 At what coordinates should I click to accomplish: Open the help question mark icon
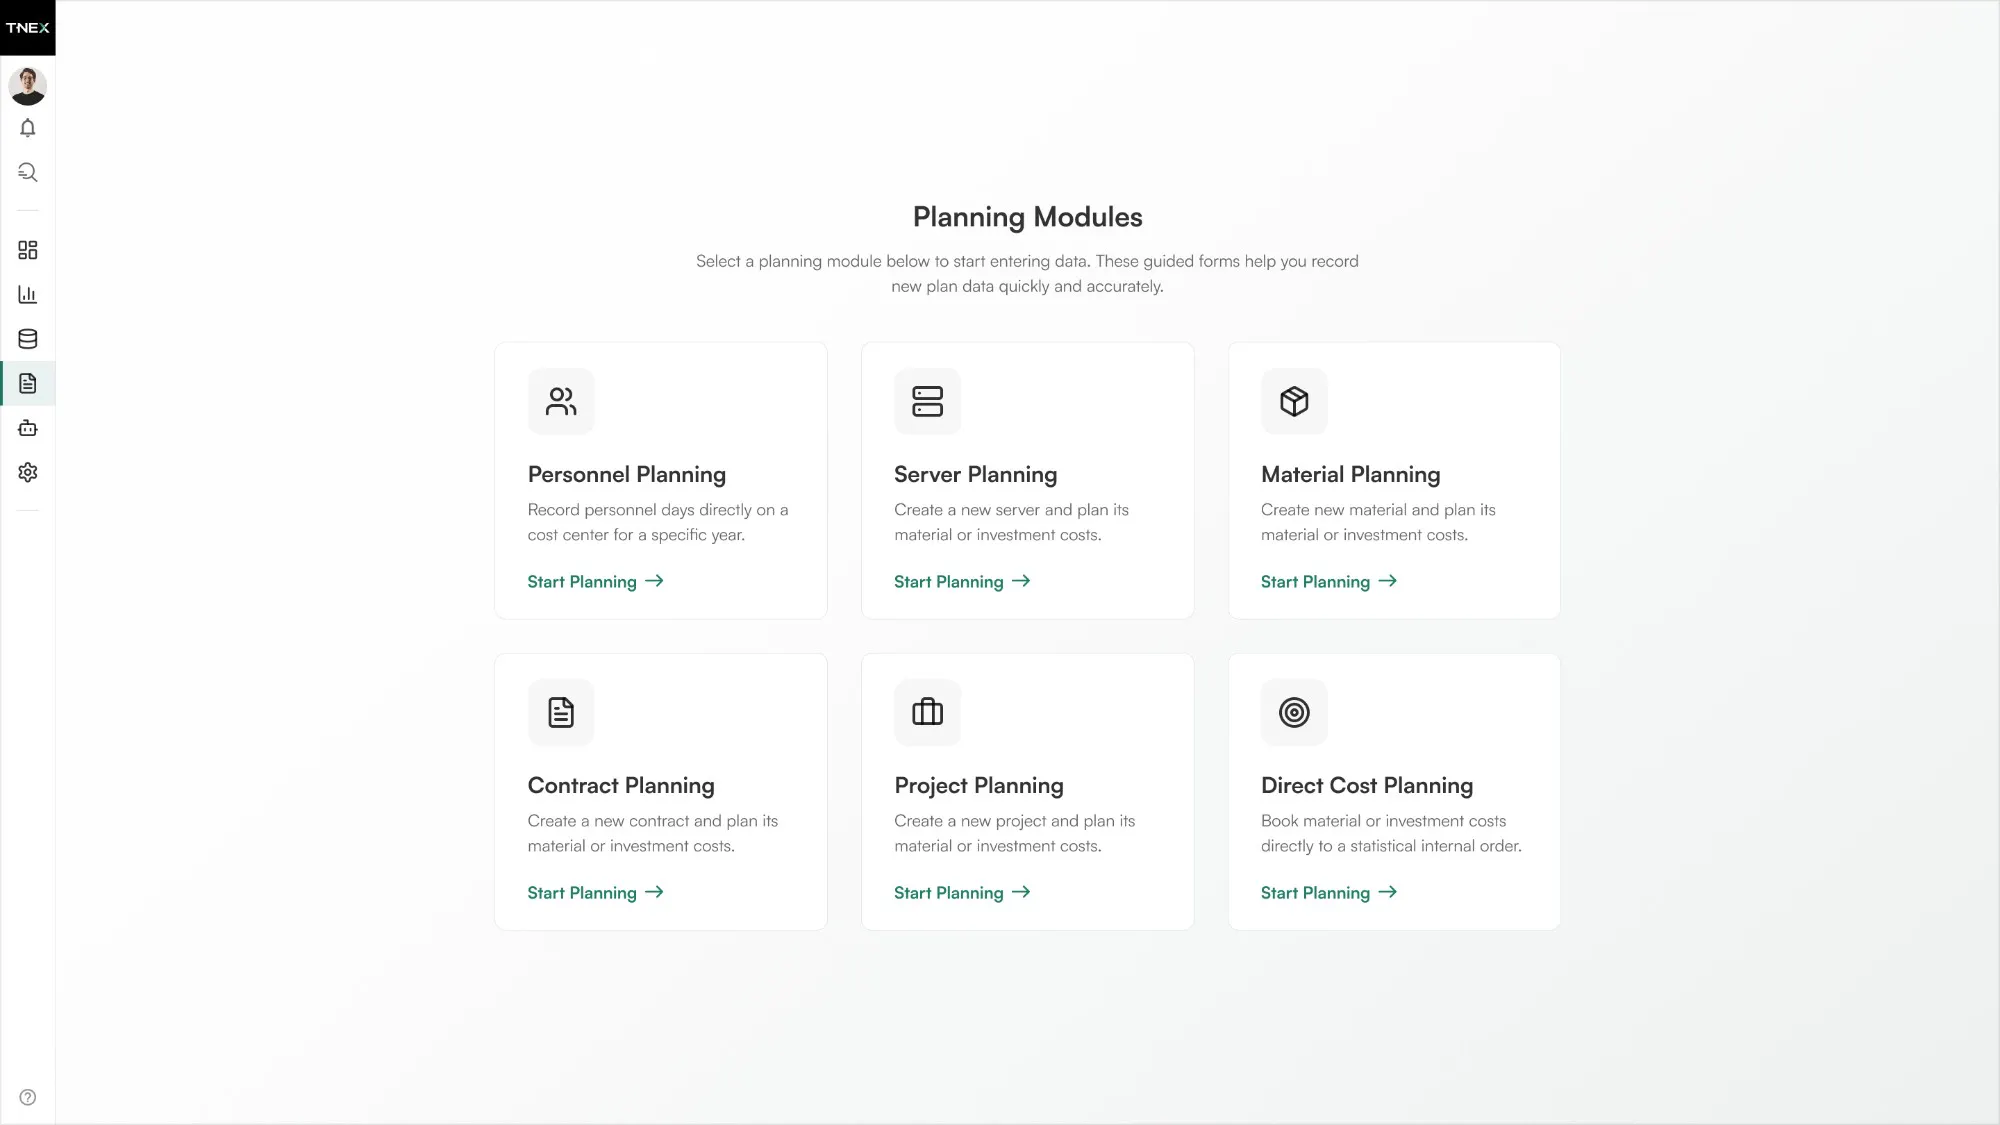pyautogui.click(x=27, y=1097)
